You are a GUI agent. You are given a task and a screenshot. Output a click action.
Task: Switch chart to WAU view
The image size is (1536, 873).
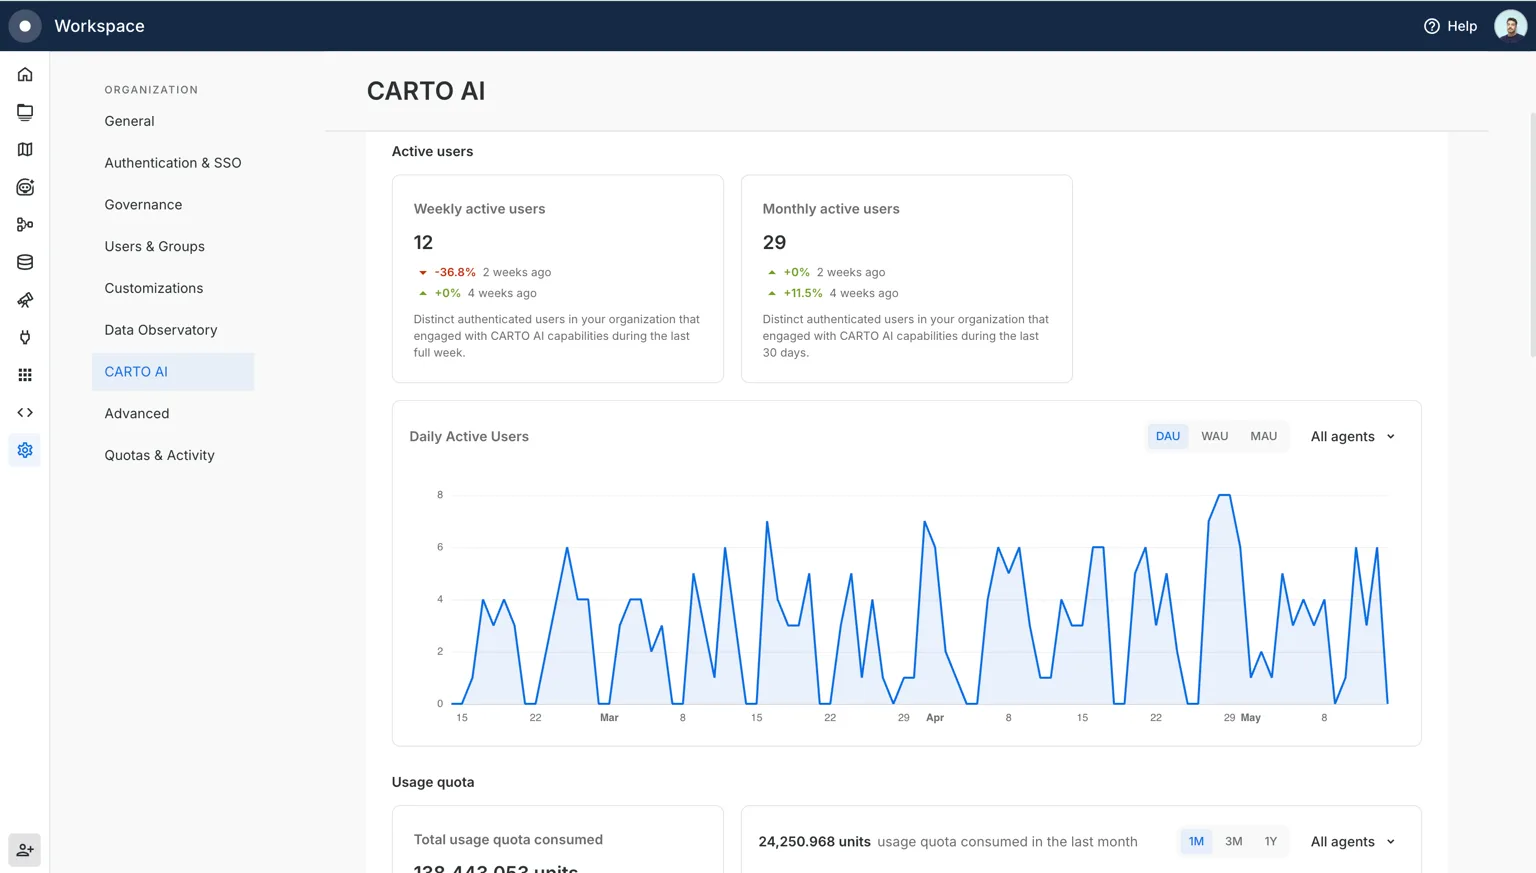coord(1214,436)
